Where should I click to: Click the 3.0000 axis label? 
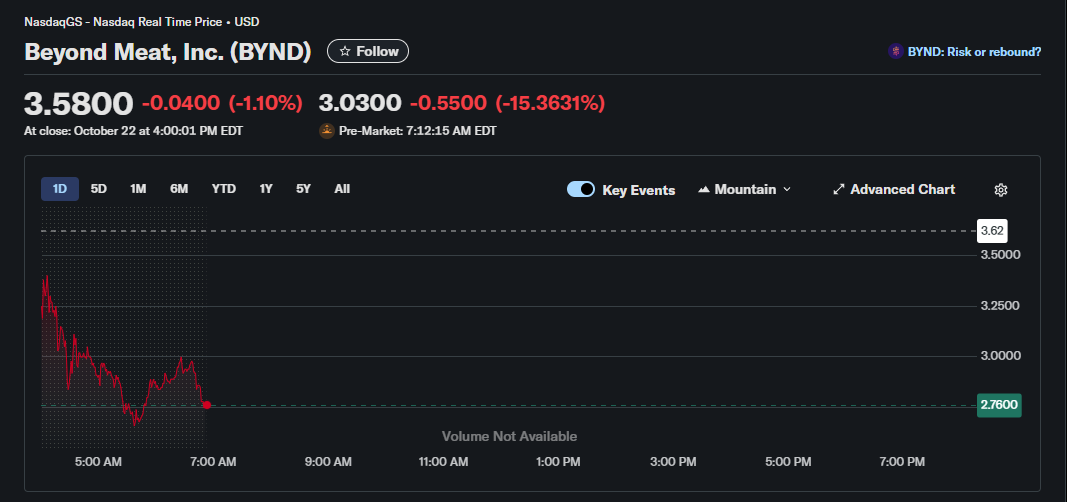tap(1000, 356)
